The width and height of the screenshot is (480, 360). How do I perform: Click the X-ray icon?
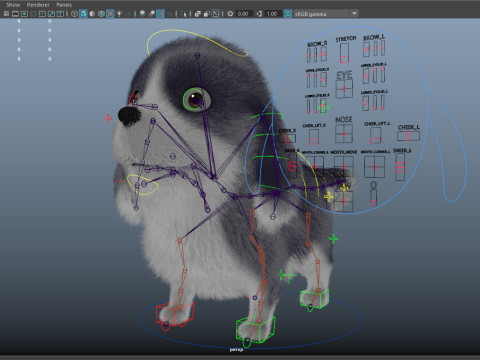click(x=197, y=14)
